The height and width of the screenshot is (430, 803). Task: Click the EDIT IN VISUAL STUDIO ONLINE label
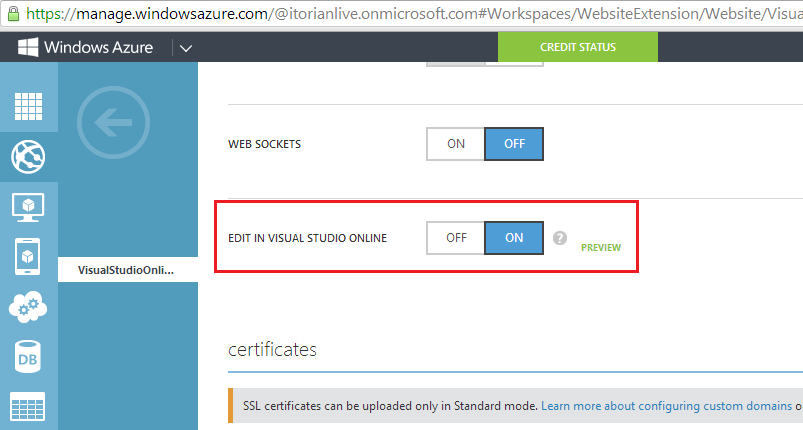tap(307, 239)
